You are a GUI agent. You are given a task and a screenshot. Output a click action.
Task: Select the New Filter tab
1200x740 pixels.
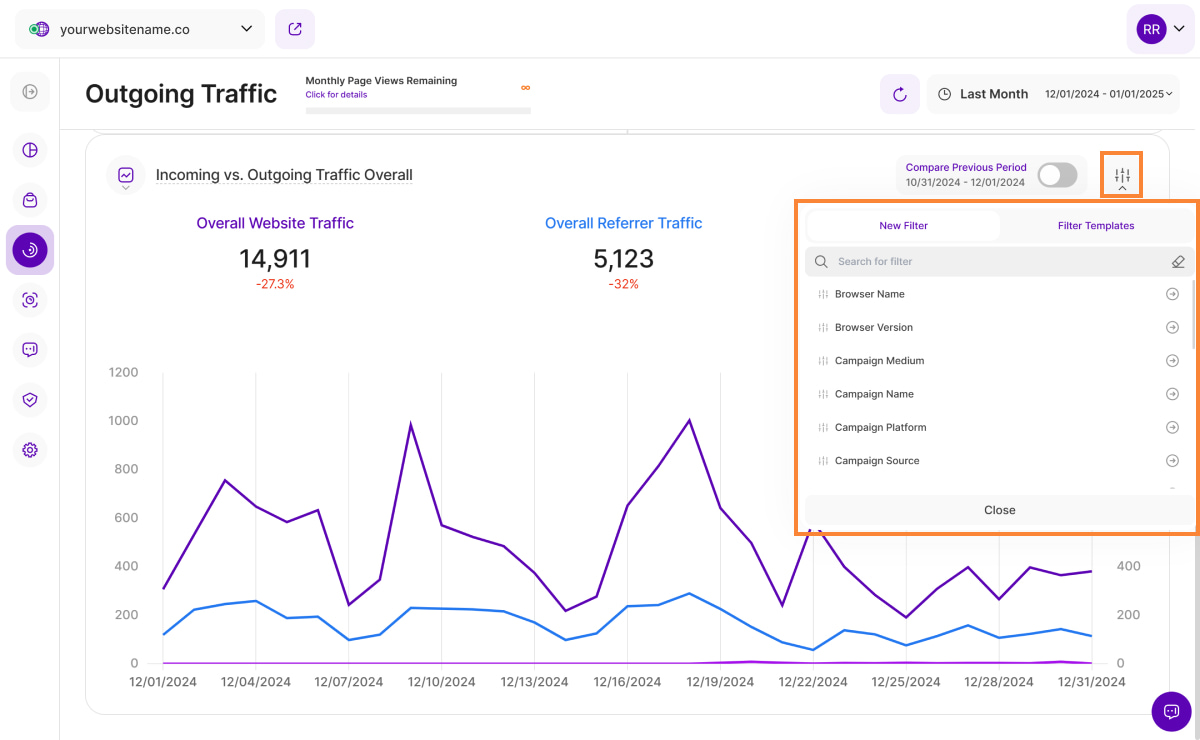tap(903, 226)
